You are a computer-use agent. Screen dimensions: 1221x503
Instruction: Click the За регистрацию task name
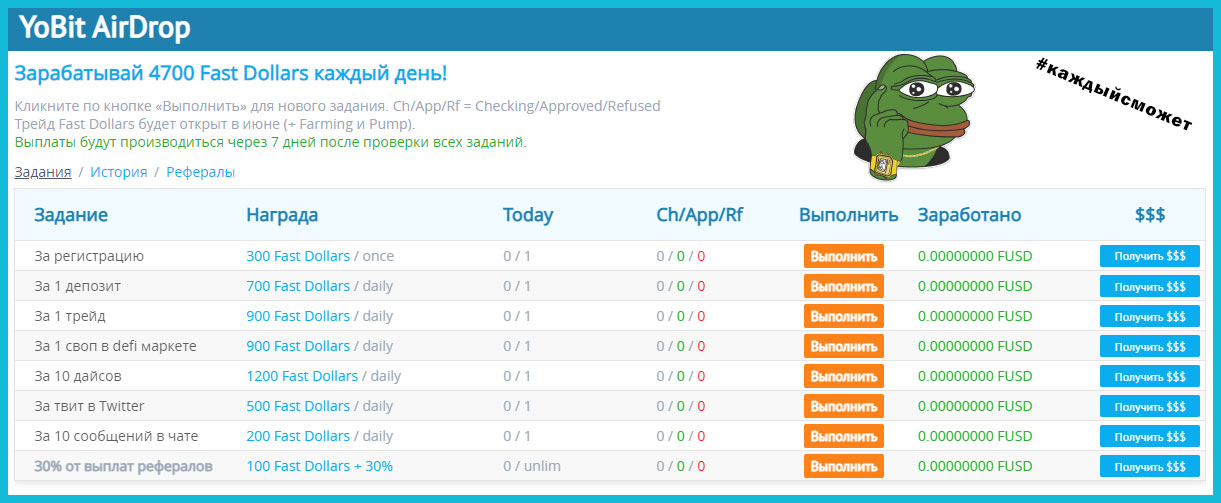89,256
